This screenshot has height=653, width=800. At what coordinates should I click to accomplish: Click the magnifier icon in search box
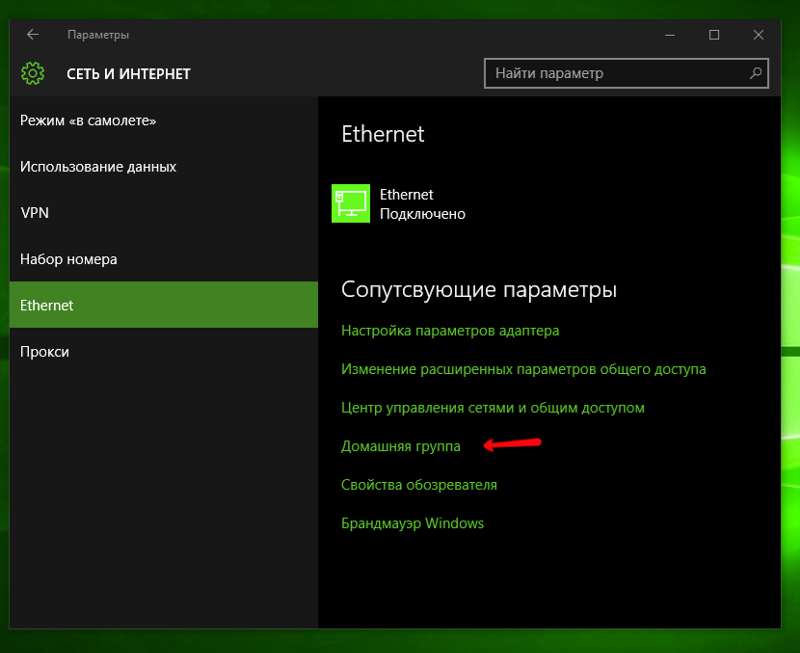pos(757,73)
